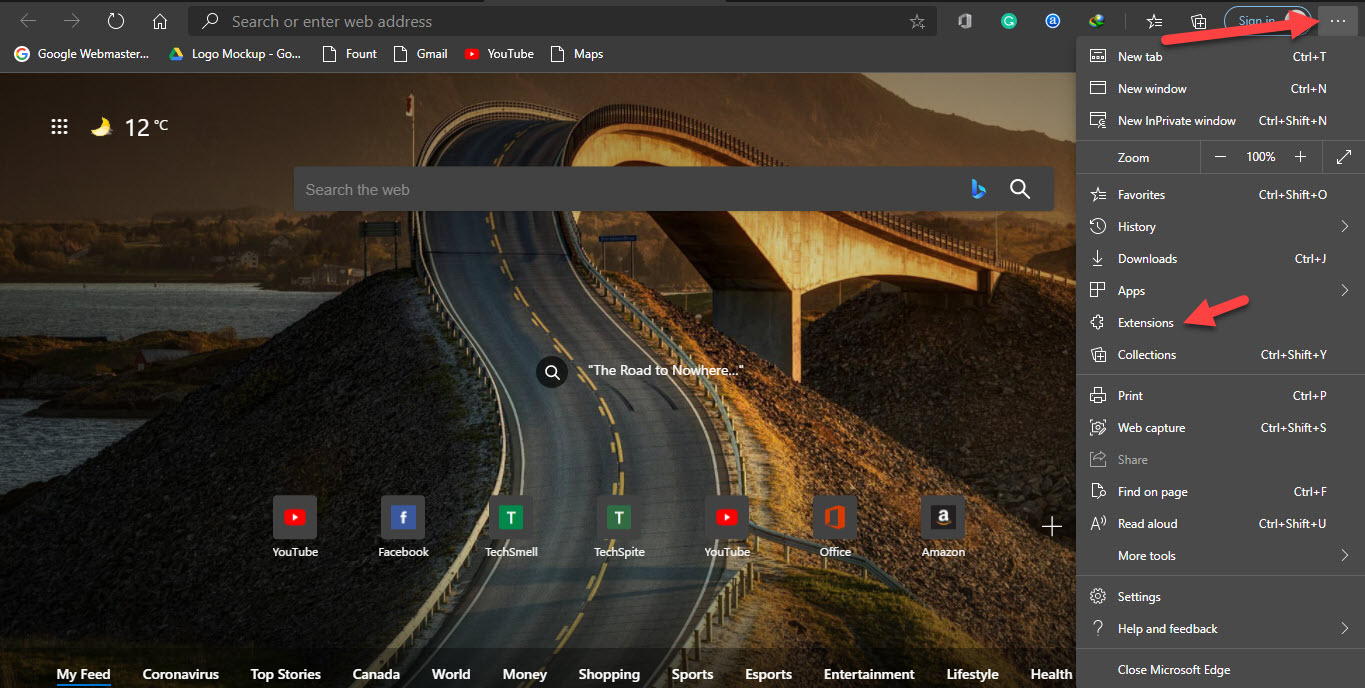The height and width of the screenshot is (688, 1365).
Task: Click the Home icon in the toolbar
Action: [x=159, y=21]
